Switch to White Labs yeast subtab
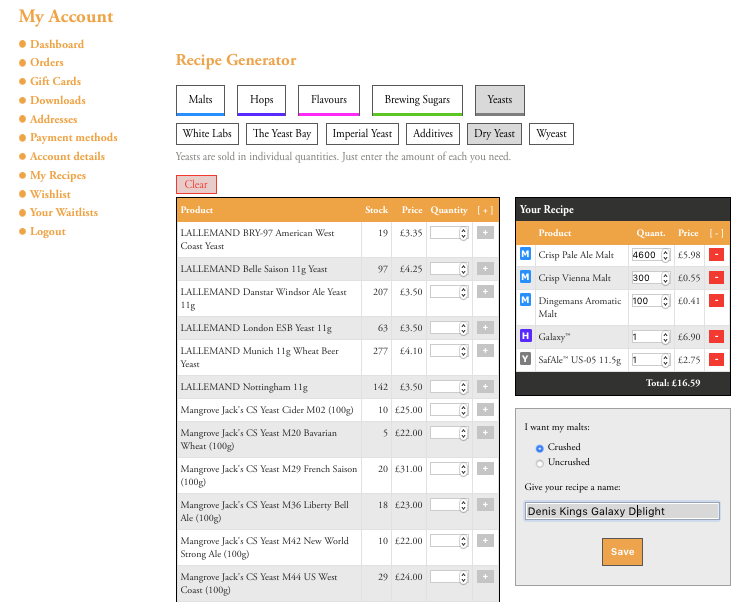The height and width of the screenshot is (602, 747). [207, 134]
